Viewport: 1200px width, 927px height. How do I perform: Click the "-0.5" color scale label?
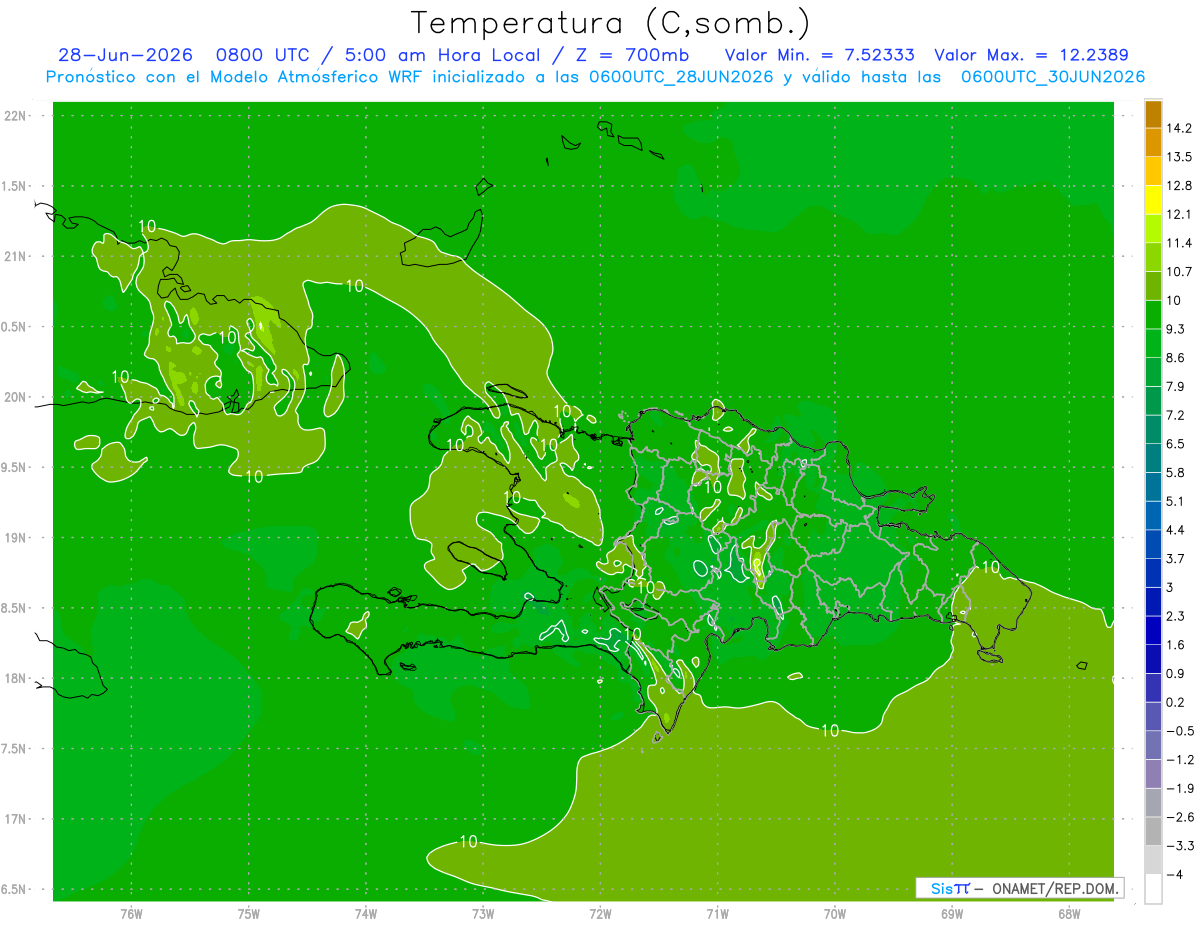point(1179,731)
